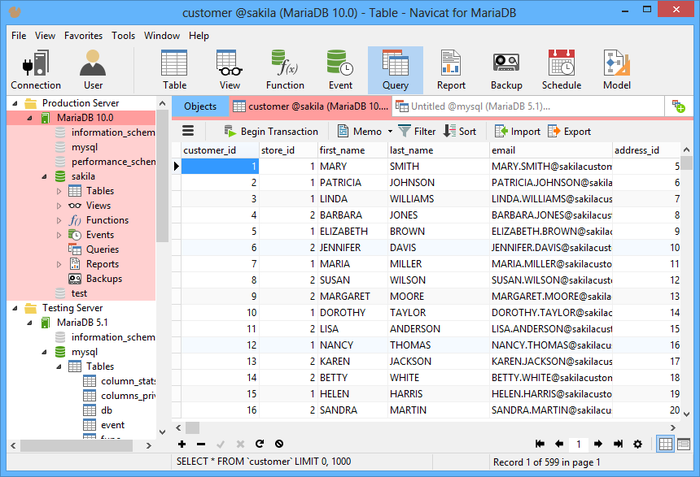Image resolution: width=700 pixels, height=477 pixels.
Task: Switch to form view
Action: click(683, 444)
